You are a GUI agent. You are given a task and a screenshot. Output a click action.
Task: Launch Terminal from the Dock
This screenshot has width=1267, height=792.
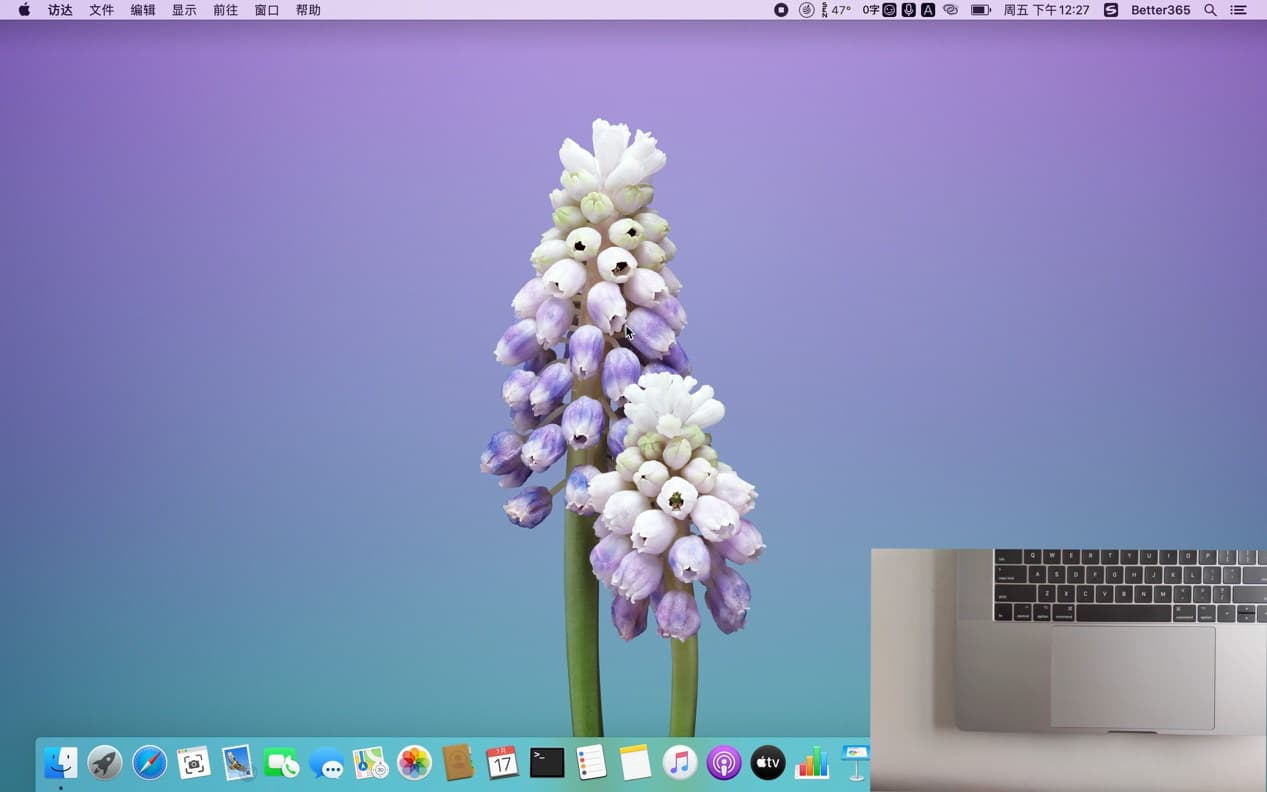coord(547,763)
